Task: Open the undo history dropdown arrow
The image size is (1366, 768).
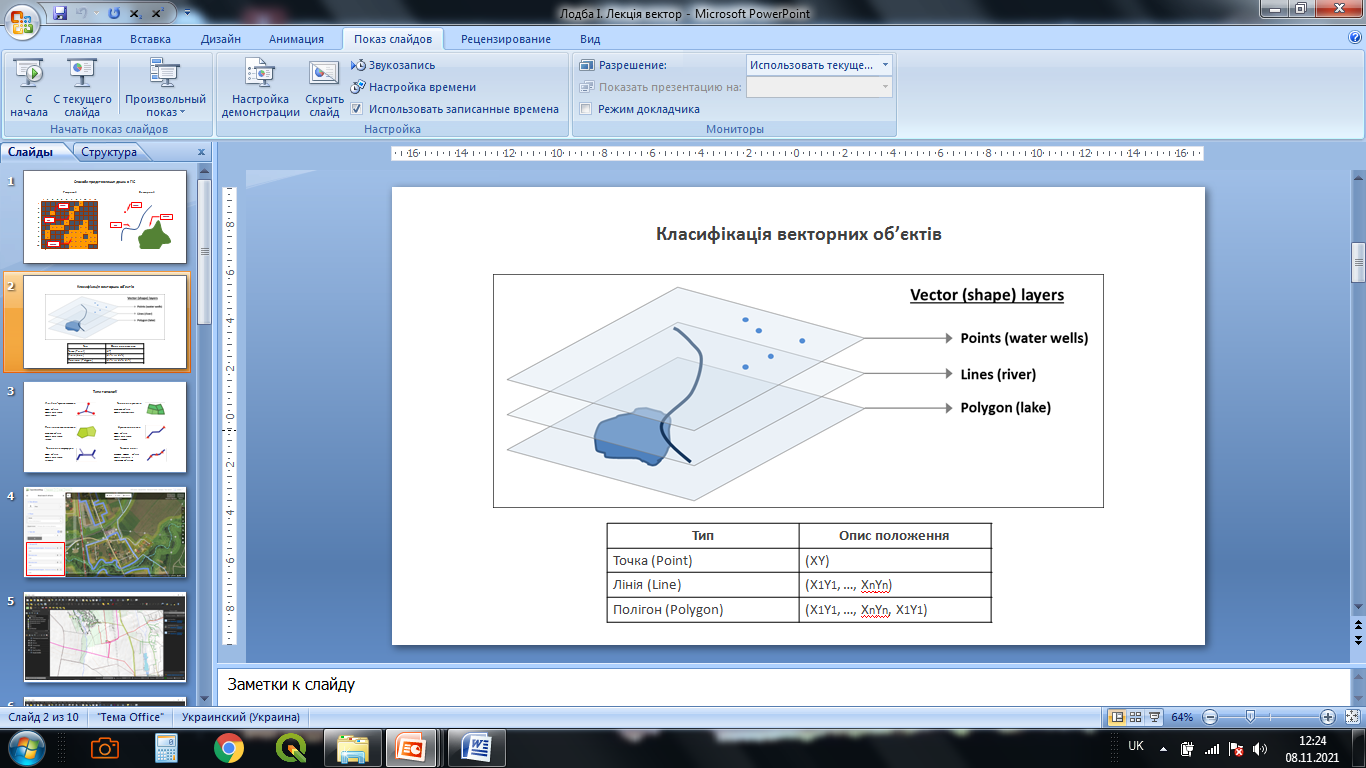Action: pyautogui.click(x=97, y=14)
